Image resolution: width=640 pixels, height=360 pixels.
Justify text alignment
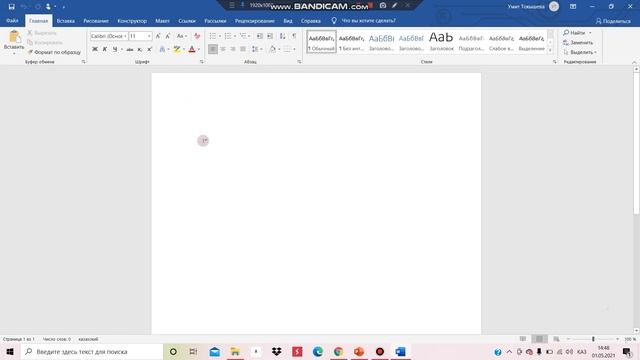(x=243, y=49)
